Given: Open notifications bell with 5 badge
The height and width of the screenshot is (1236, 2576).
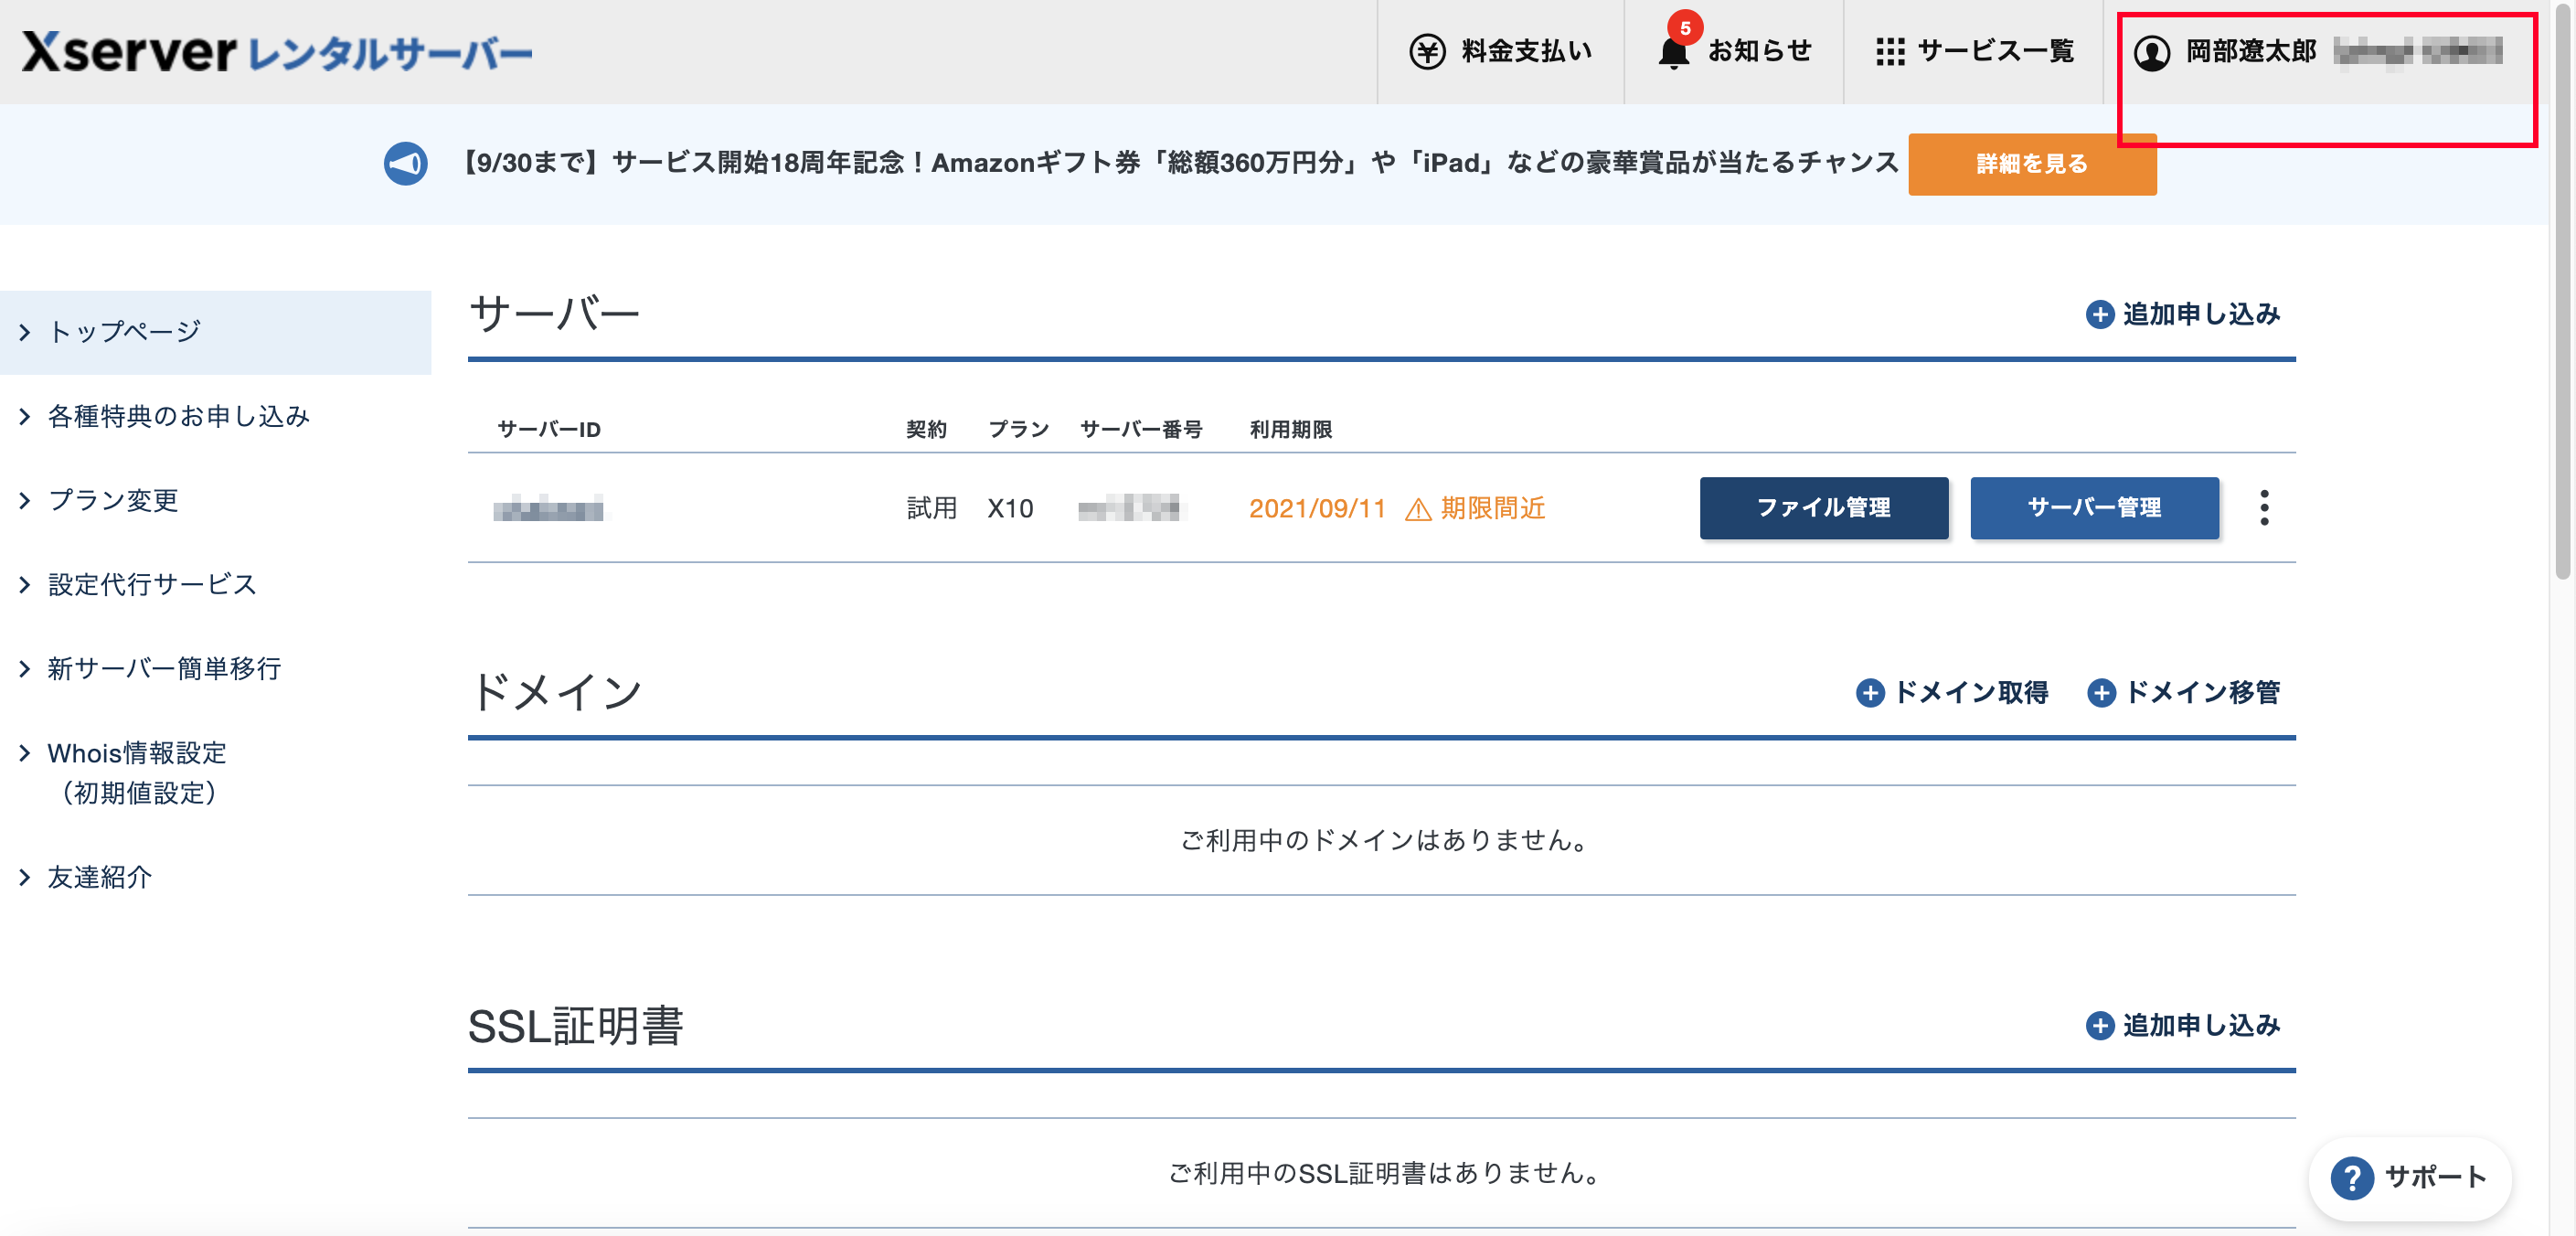Looking at the screenshot, I should [1673, 51].
